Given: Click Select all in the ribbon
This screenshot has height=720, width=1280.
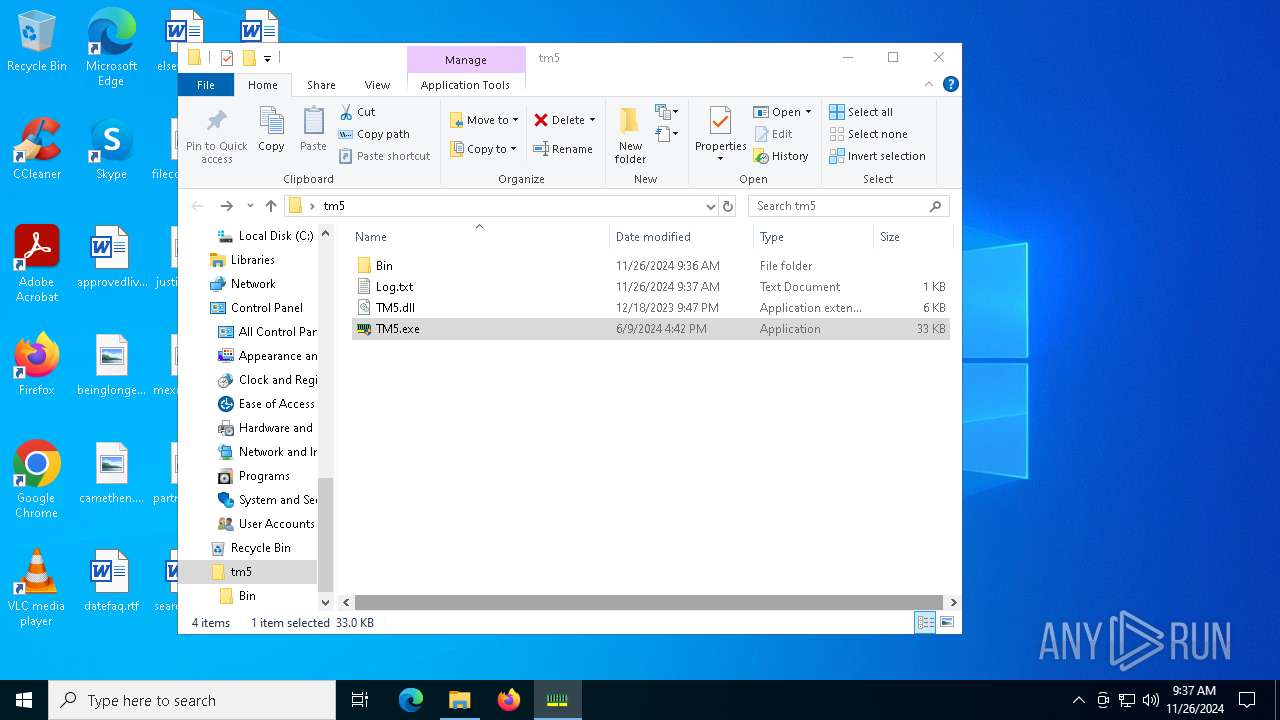Looking at the screenshot, I should (861, 112).
